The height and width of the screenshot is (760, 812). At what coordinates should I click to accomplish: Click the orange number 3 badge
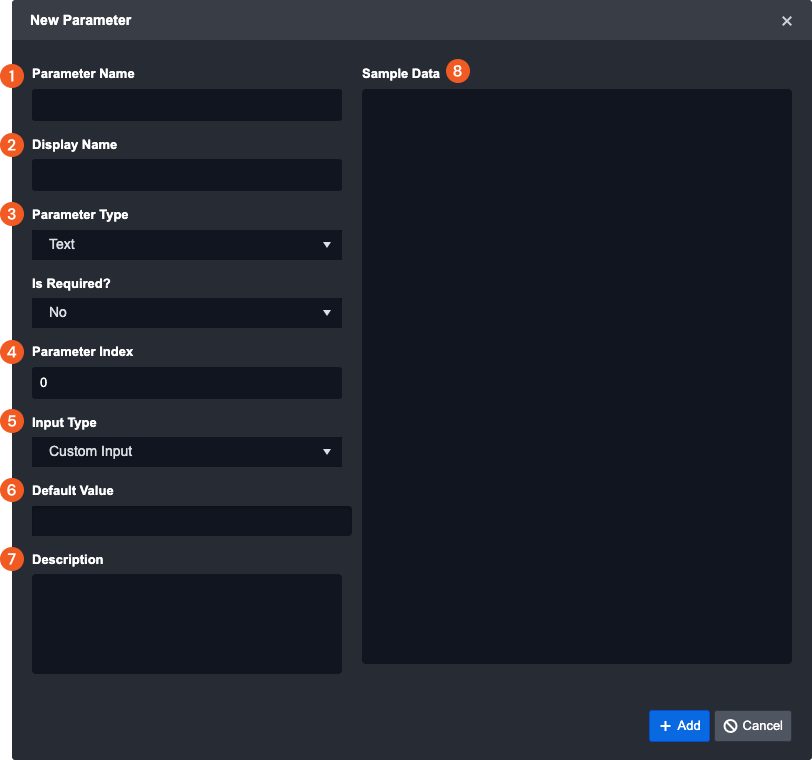12,214
